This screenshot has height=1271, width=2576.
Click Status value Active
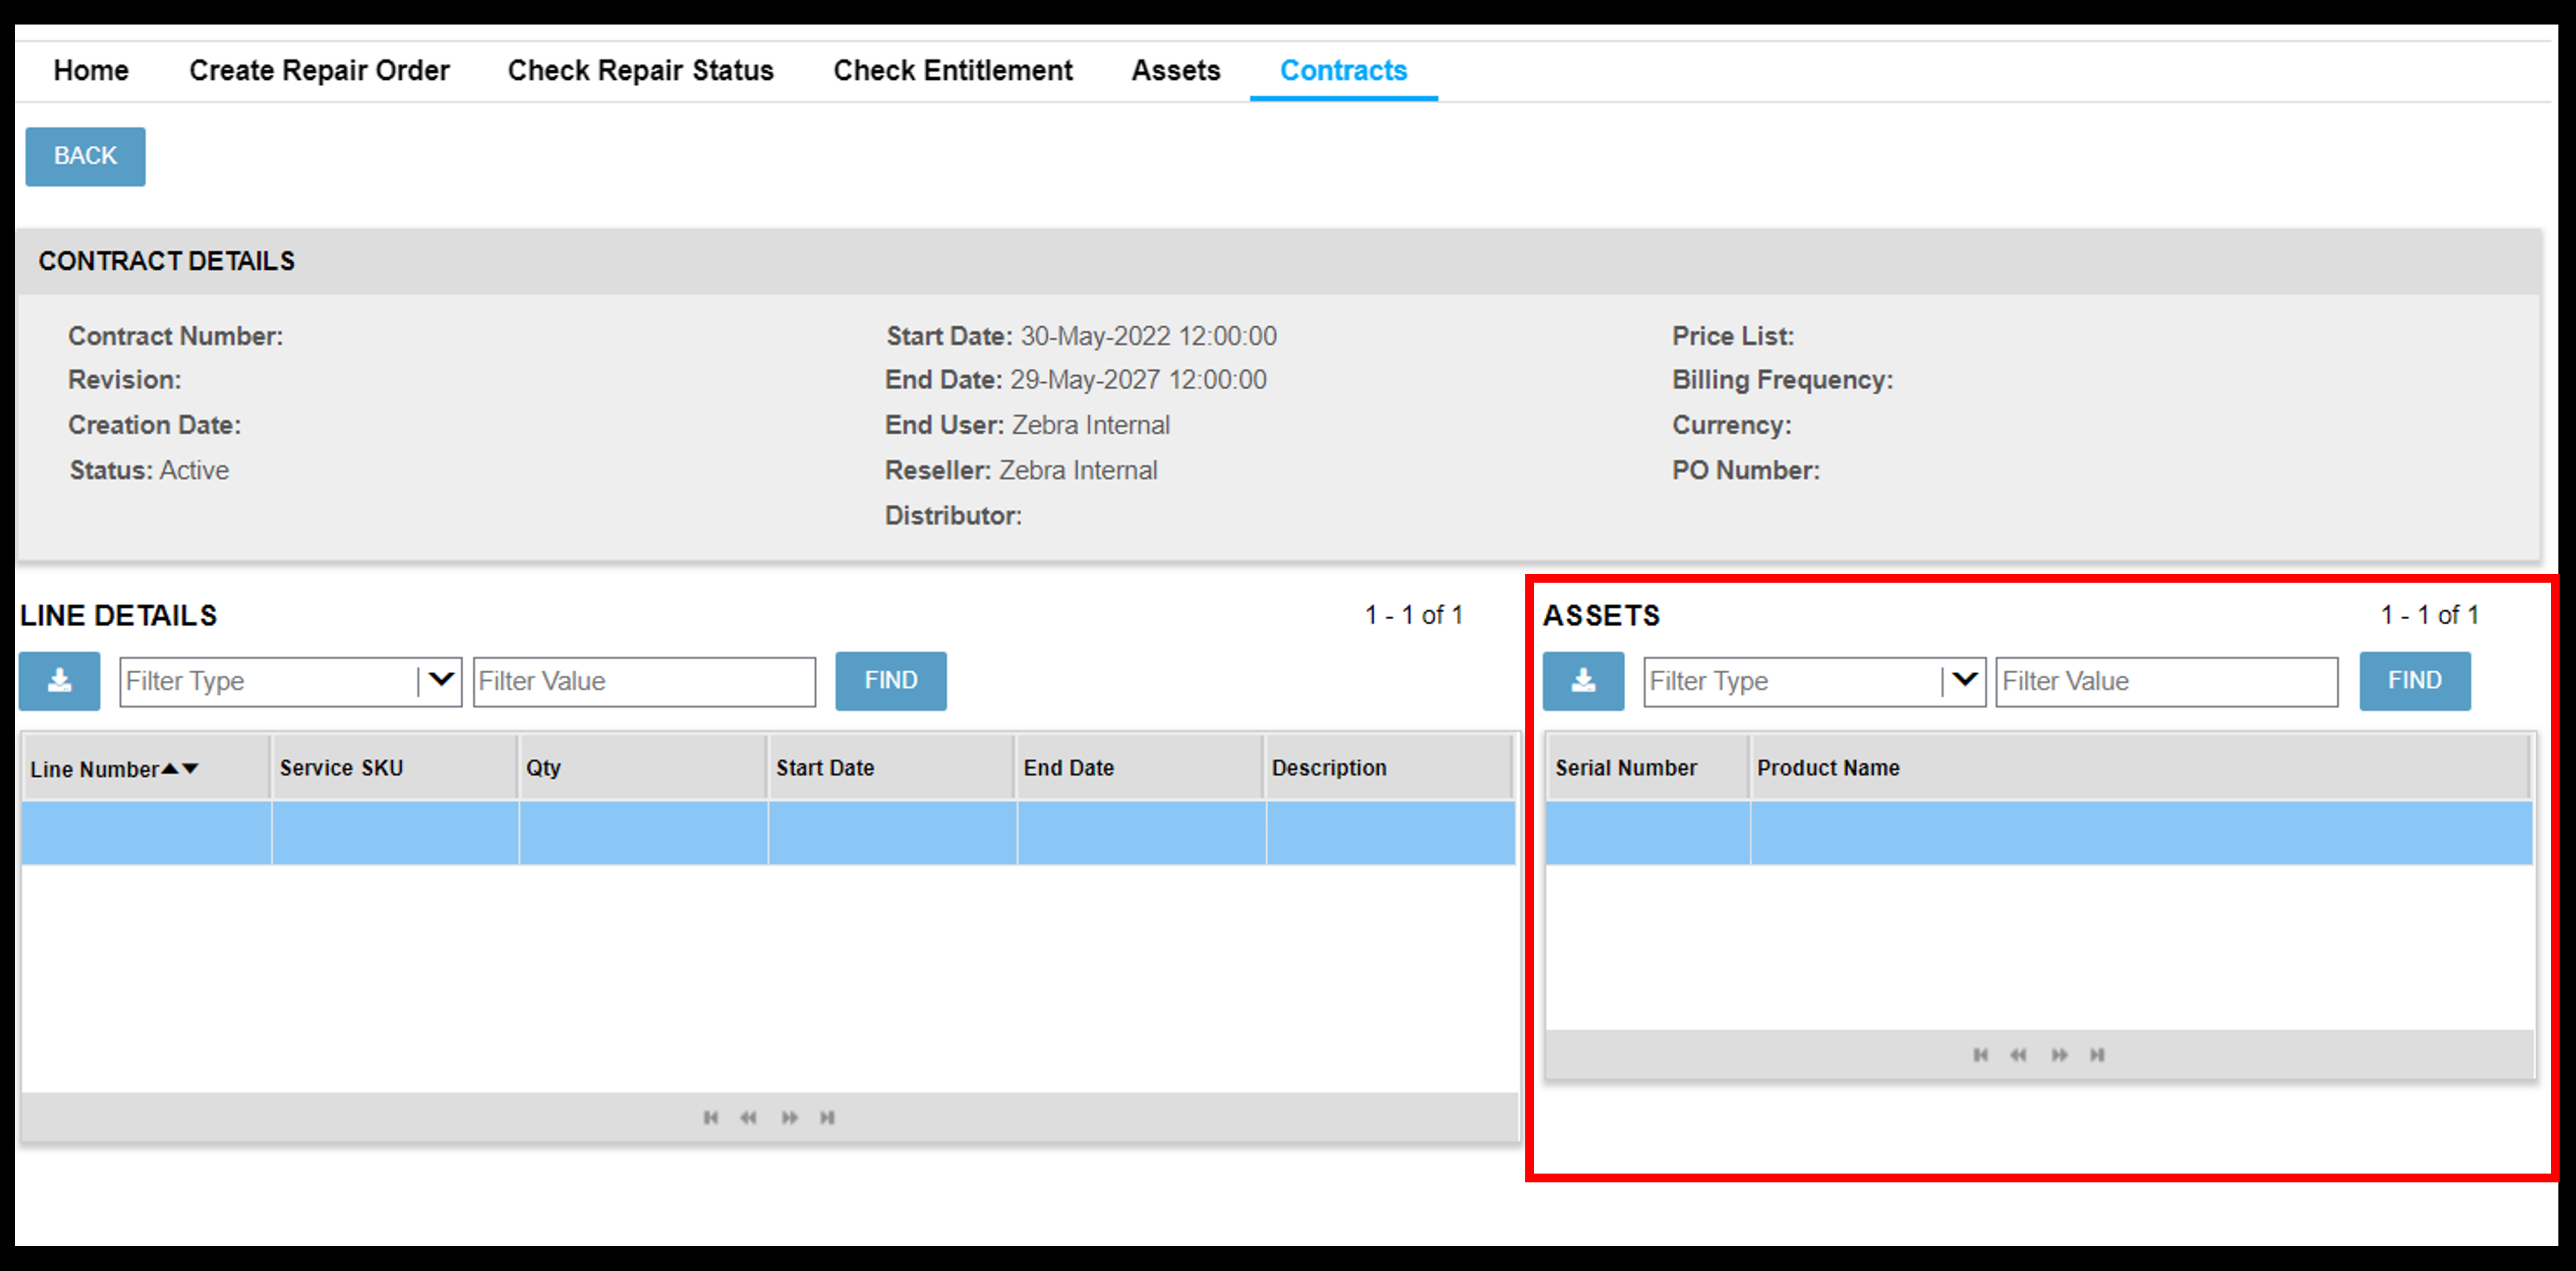pyautogui.click(x=194, y=470)
